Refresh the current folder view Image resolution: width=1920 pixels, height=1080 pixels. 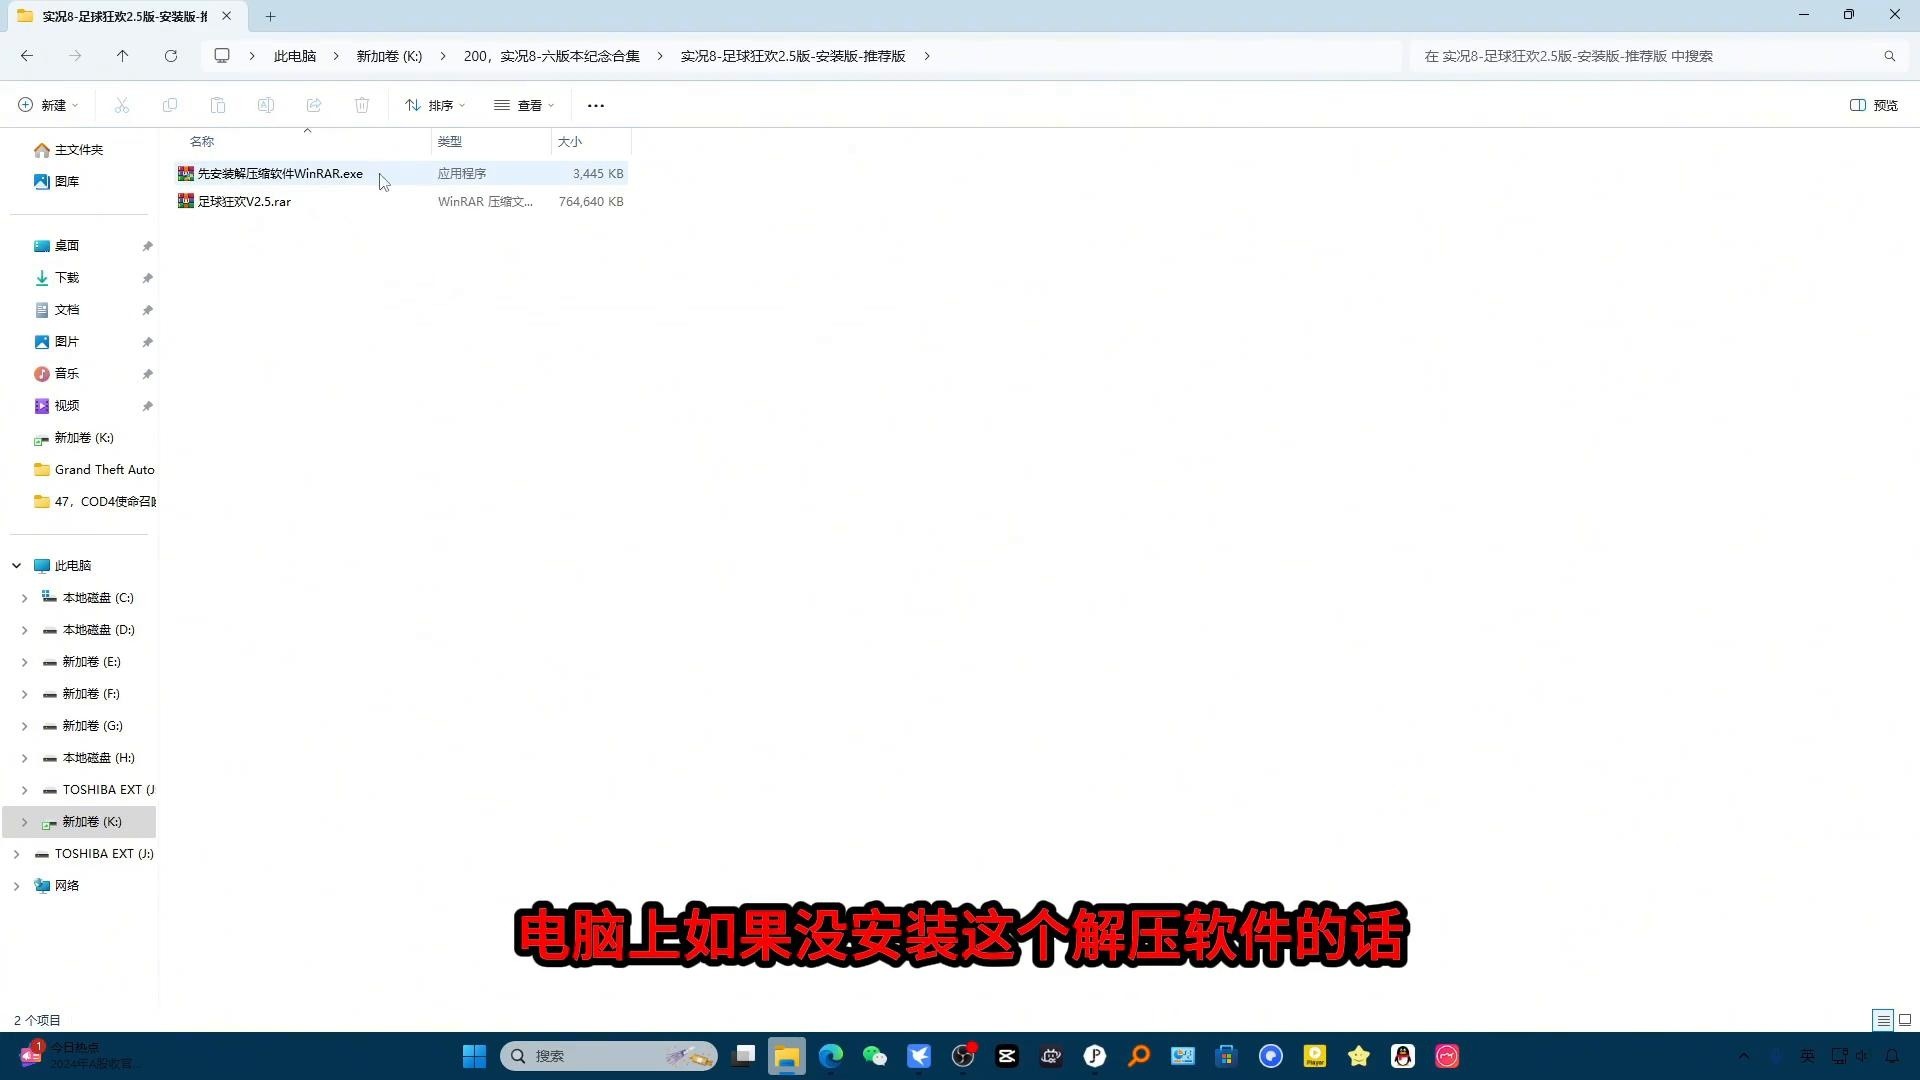pyautogui.click(x=171, y=56)
